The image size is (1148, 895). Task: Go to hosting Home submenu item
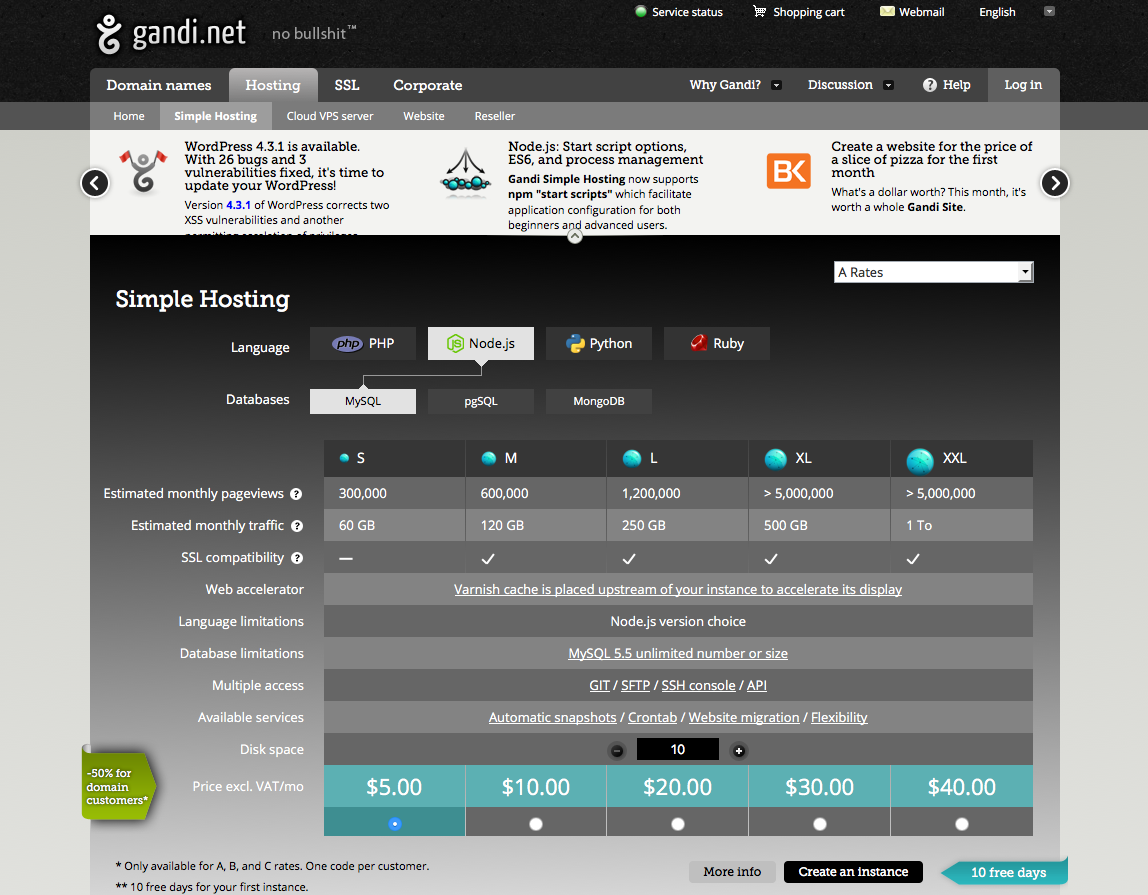coord(129,116)
